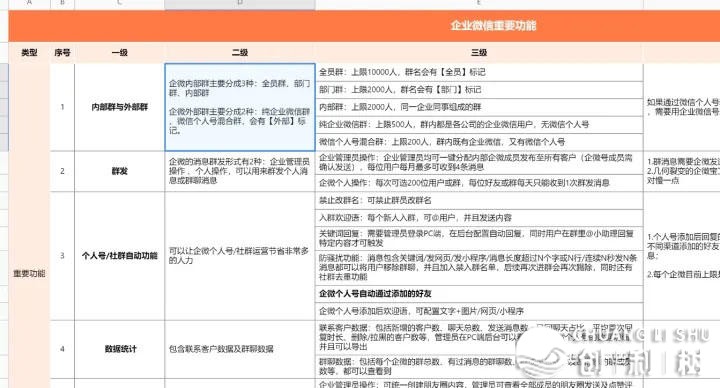Click the 三级 header cell
This screenshot has width=720, height=388.
(479, 53)
